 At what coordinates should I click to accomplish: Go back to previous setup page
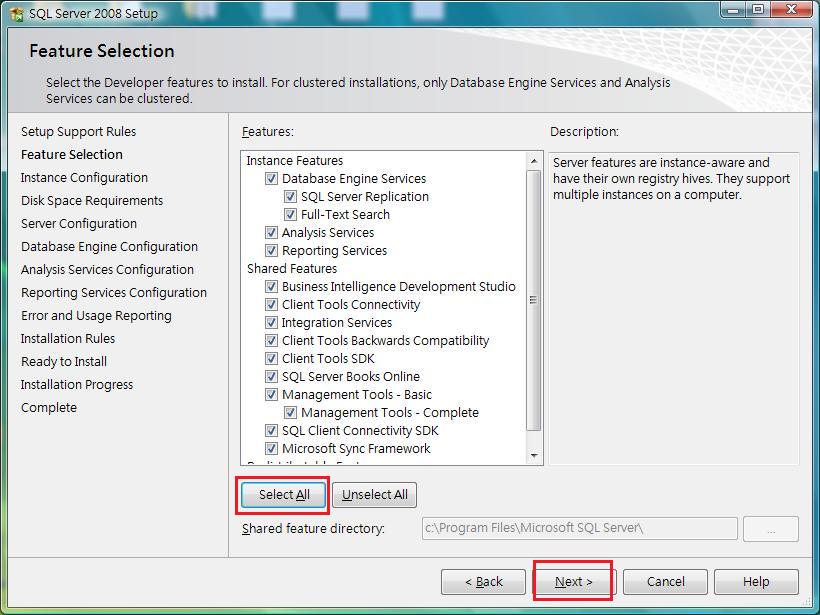pyautogui.click(x=483, y=582)
